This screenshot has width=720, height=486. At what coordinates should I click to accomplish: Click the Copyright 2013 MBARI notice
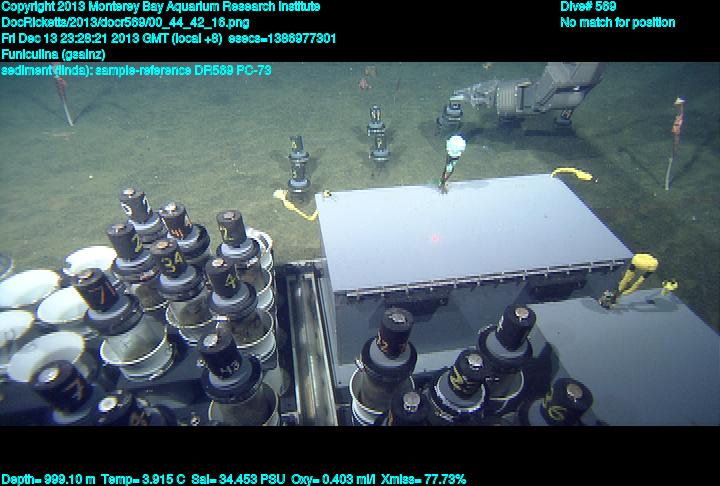pos(161,7)
